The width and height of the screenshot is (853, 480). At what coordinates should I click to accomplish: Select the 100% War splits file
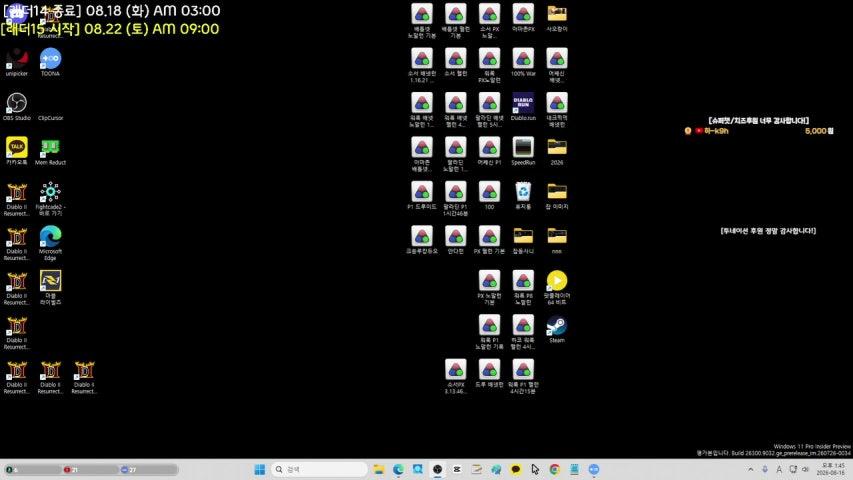[x=523, y=62]
